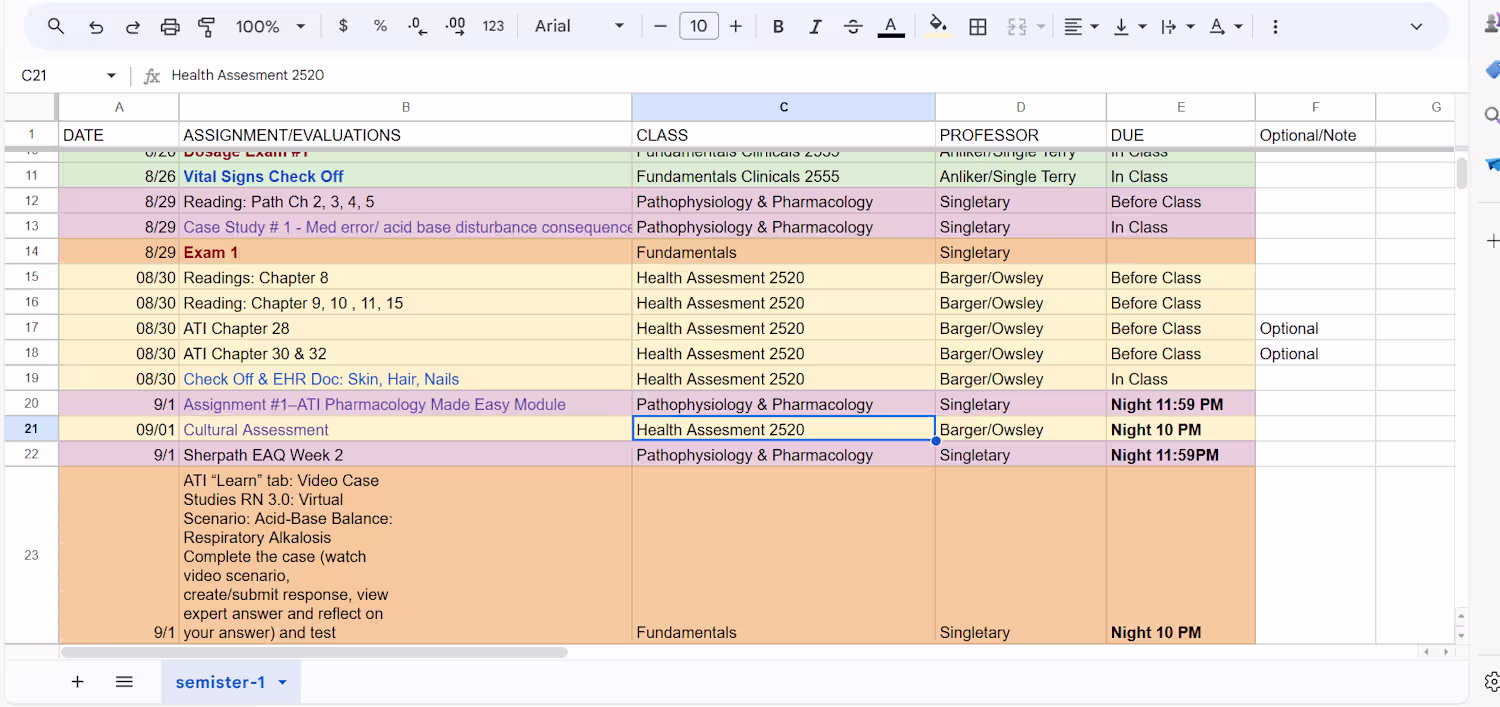The height and width of the screenshot is (707, 1500).
Task: Increase the font size
Action: point(736,26)
